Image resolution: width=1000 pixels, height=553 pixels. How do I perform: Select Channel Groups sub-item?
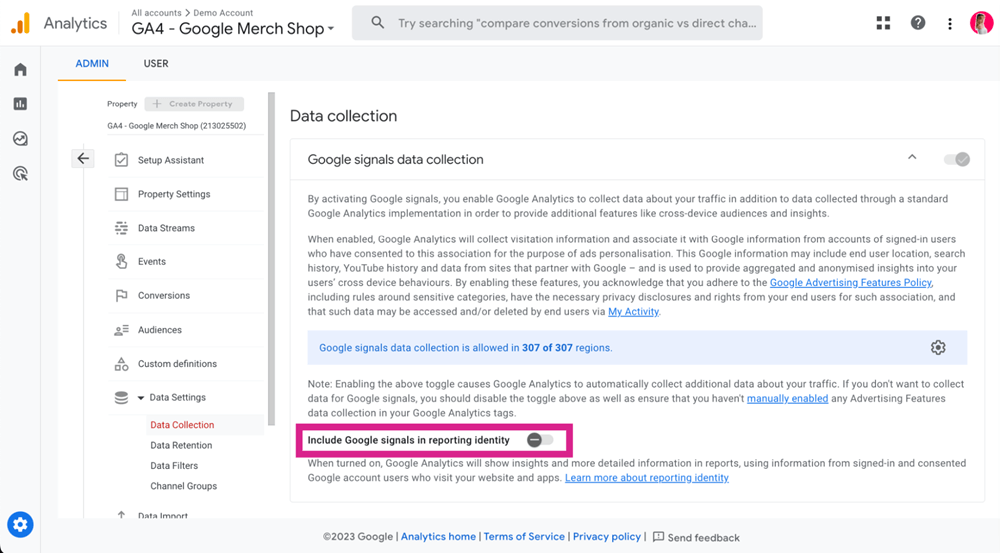(x=184, y=486)
